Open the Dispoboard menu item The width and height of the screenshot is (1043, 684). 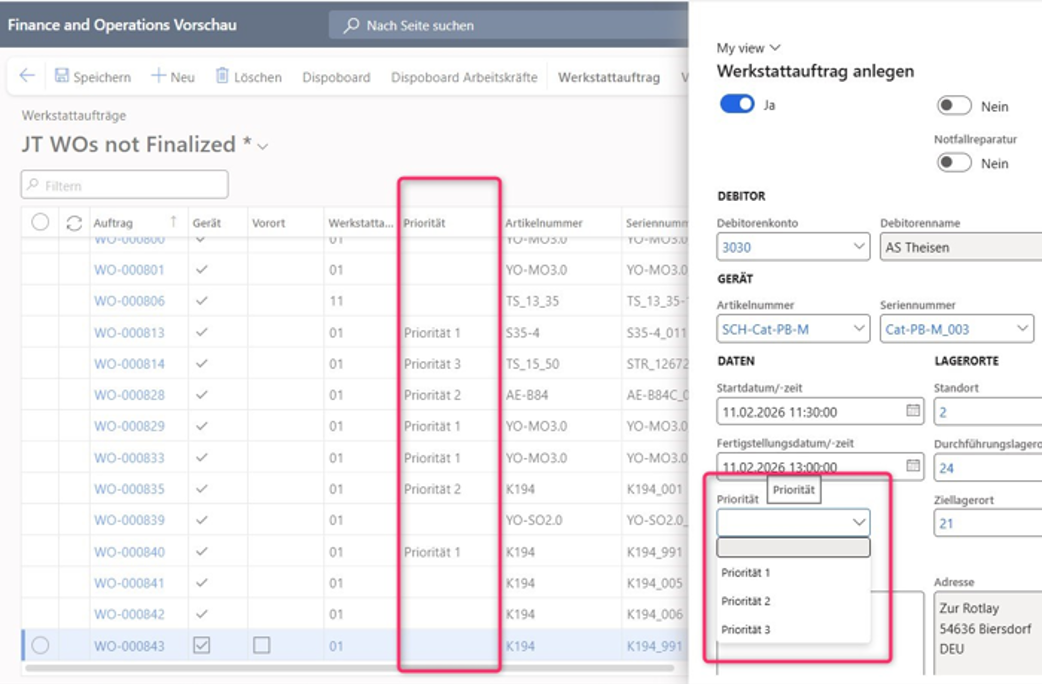[336, 77]
